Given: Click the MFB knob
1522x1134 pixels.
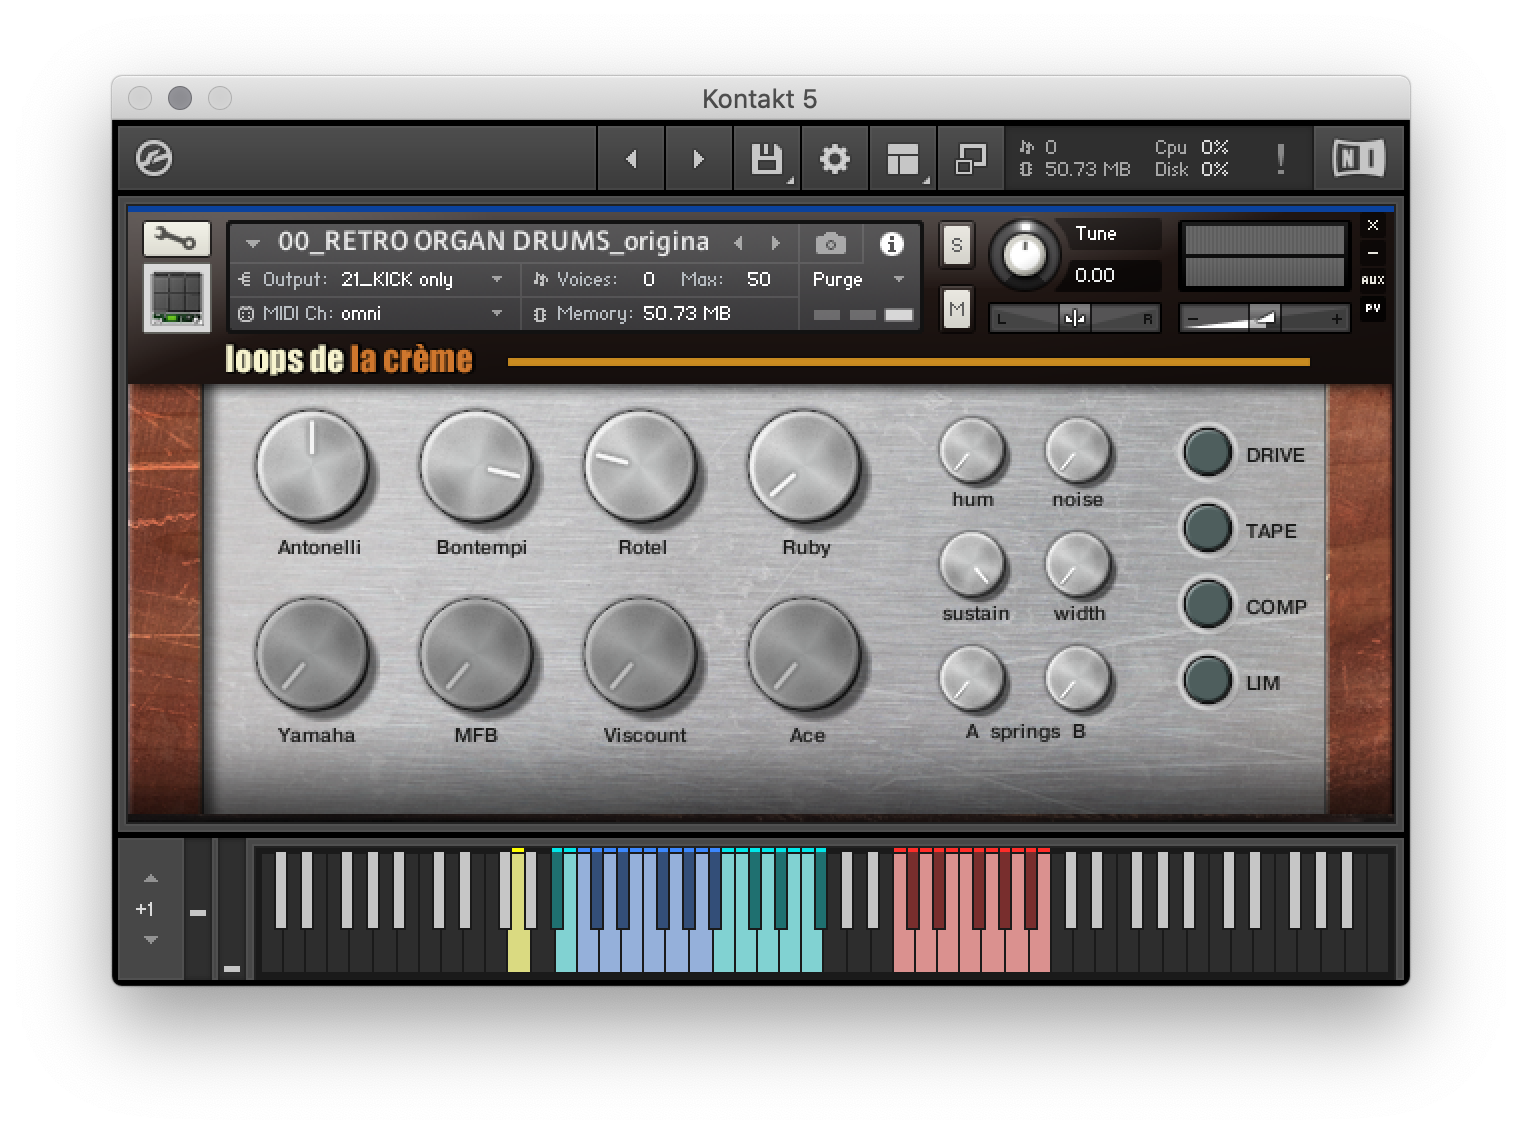Looking at the screenshot, I should pos(475,655).
